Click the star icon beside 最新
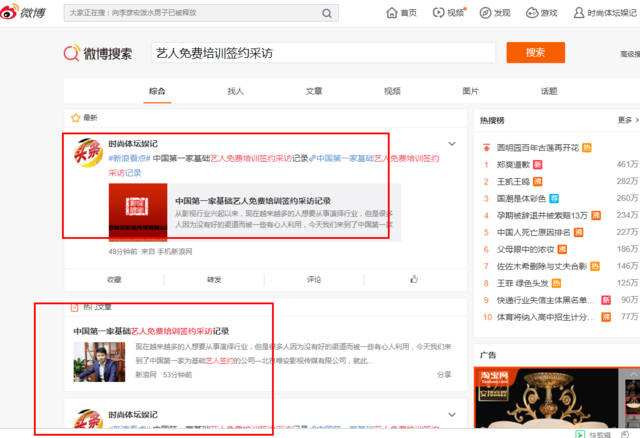The height and width of the screenshot is (438, 640). click(76, 118)
